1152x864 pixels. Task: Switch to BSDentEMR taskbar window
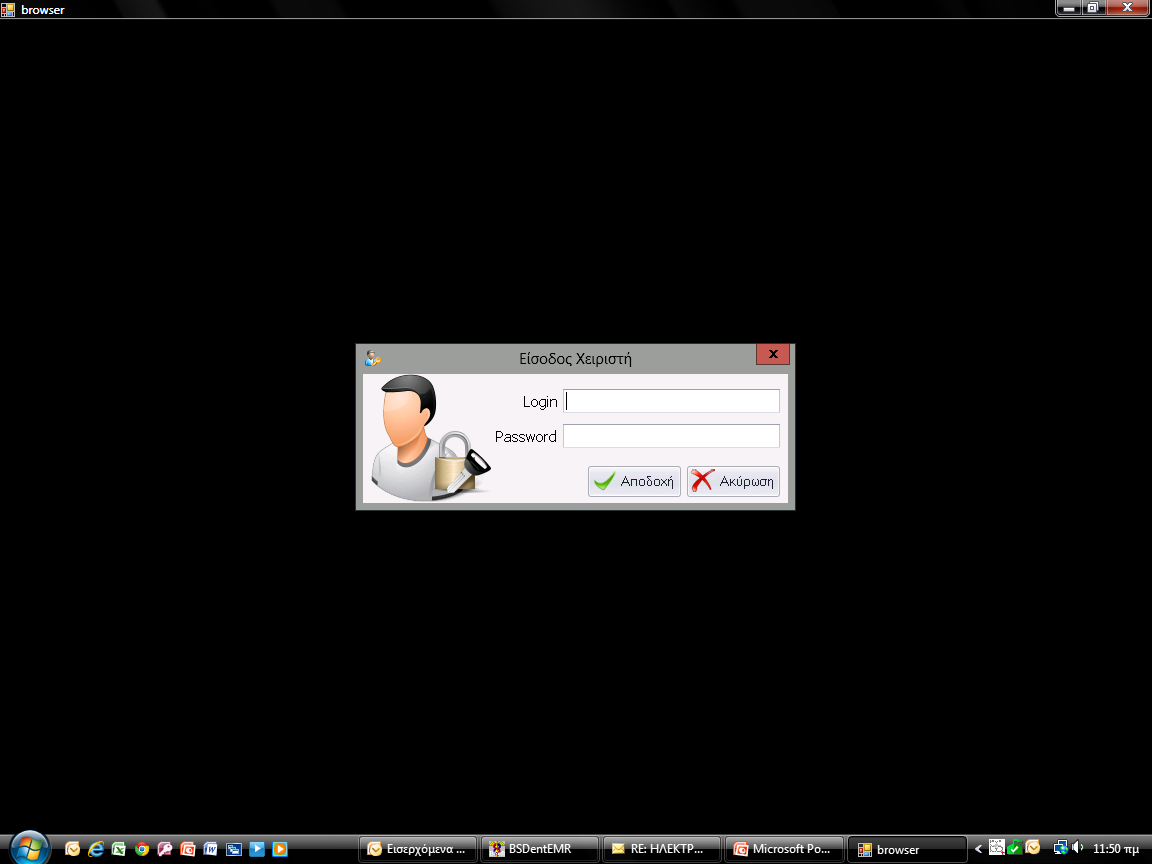(x=539, y=849)
